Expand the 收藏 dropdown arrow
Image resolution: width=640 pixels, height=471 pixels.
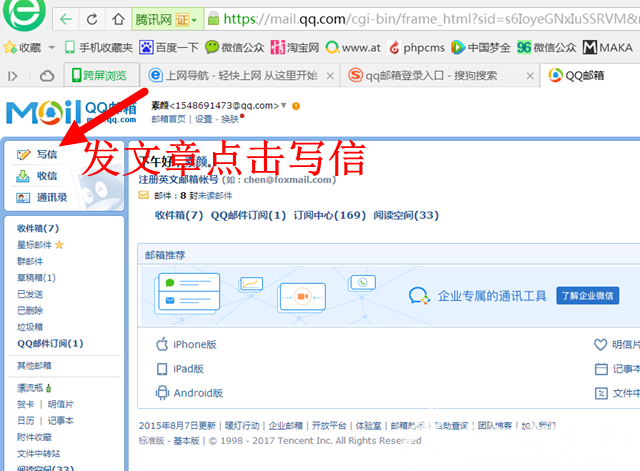point(51,48)
